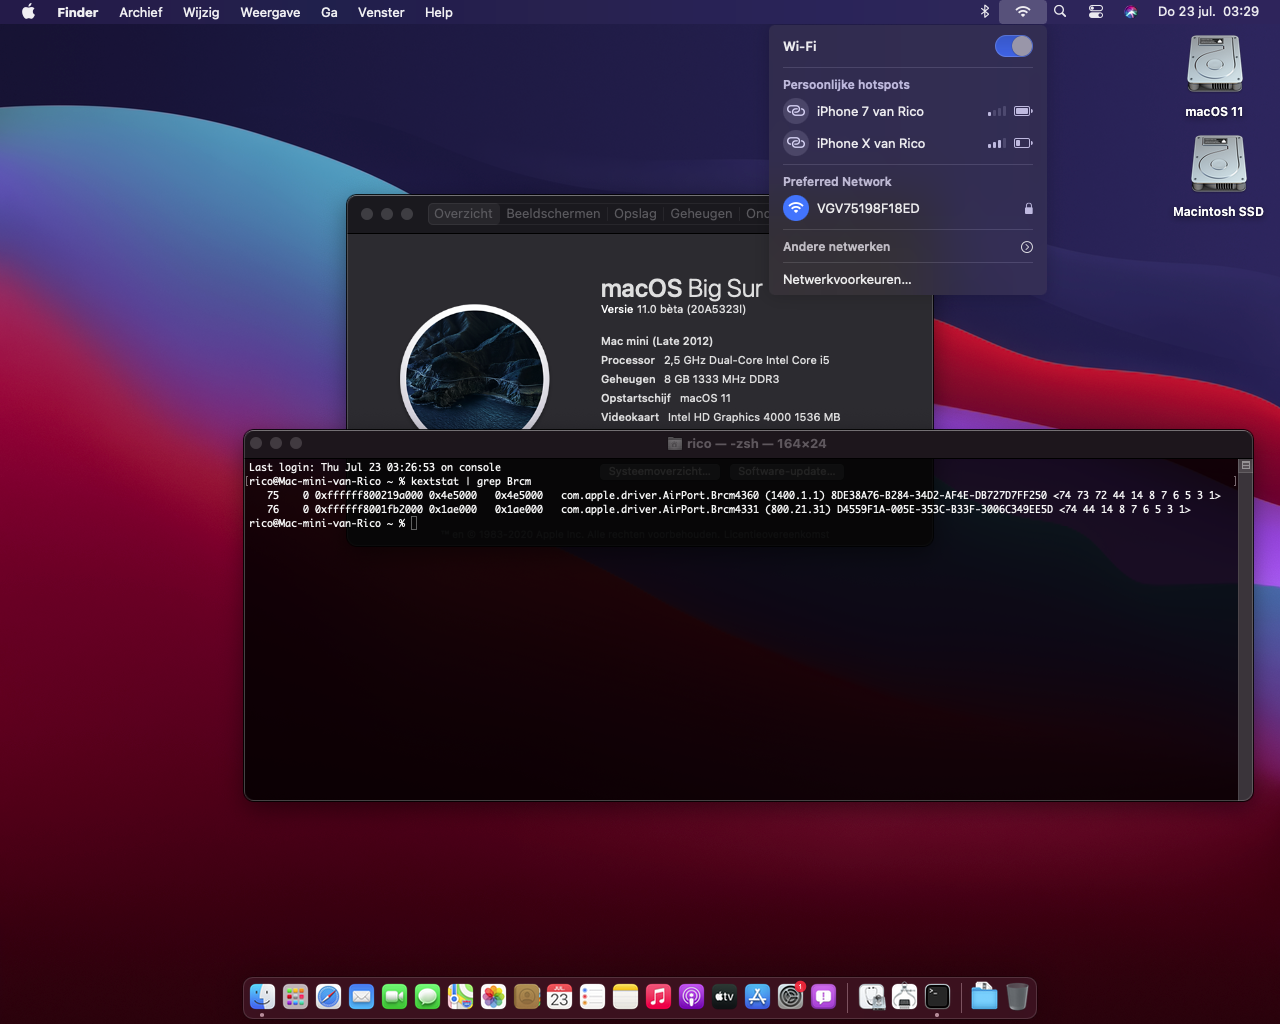This screenshot has height=1024, width=1280.
Task: Open Netwerkvoorkeuren from the Wi-Fi menu
Action: tap(846, 280)
